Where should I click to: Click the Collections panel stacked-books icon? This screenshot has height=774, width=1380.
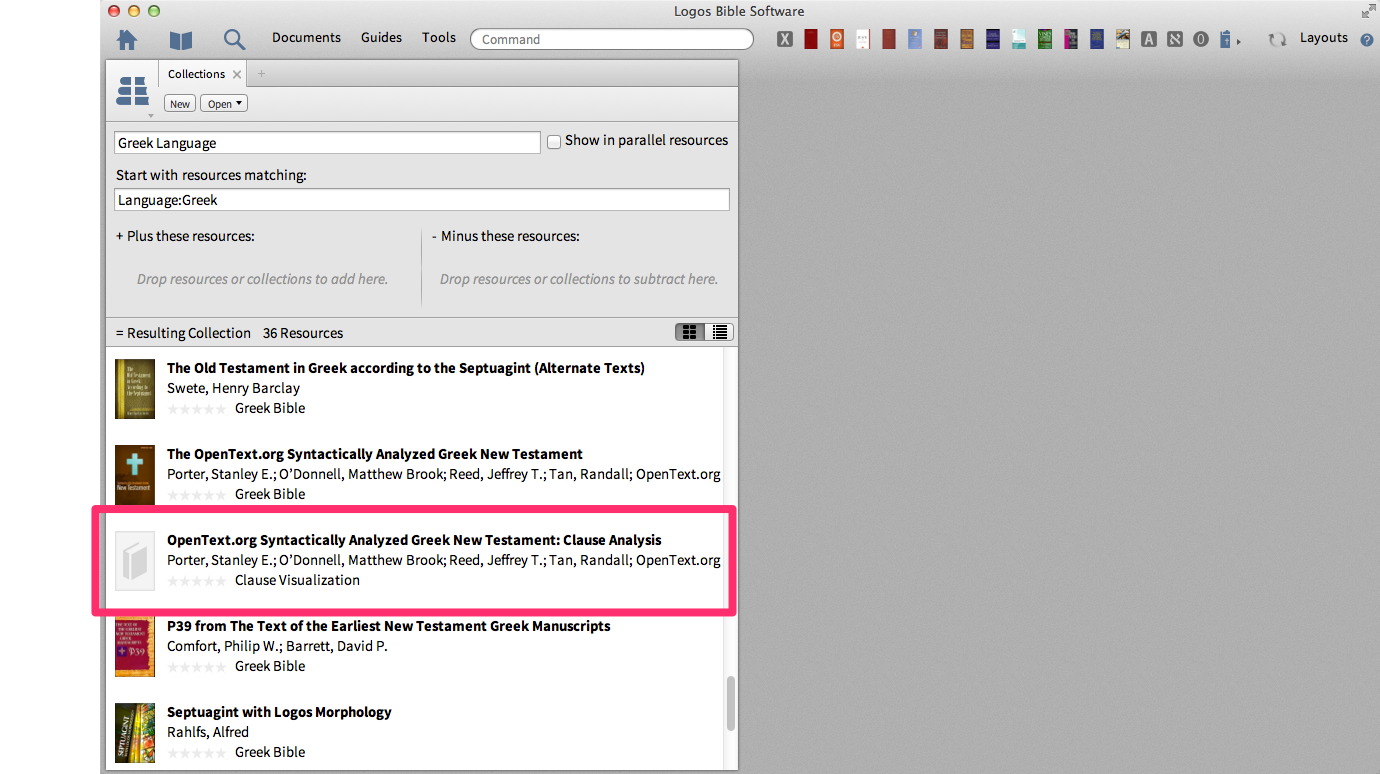(x=133, y=91)
